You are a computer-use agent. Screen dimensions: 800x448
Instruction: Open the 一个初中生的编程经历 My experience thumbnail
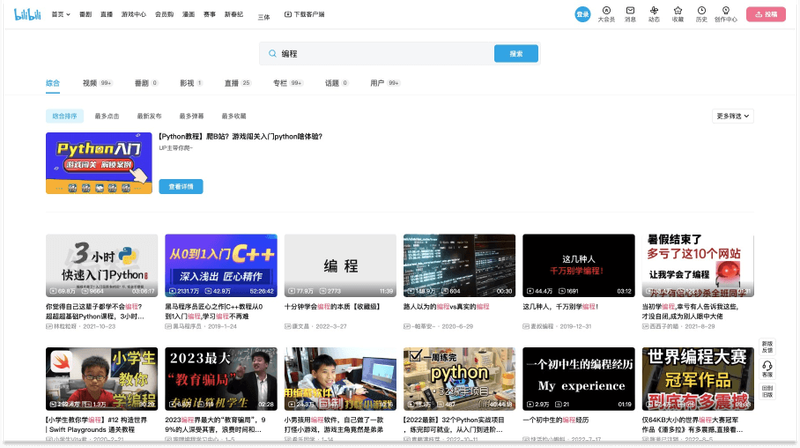coord(579,379)
